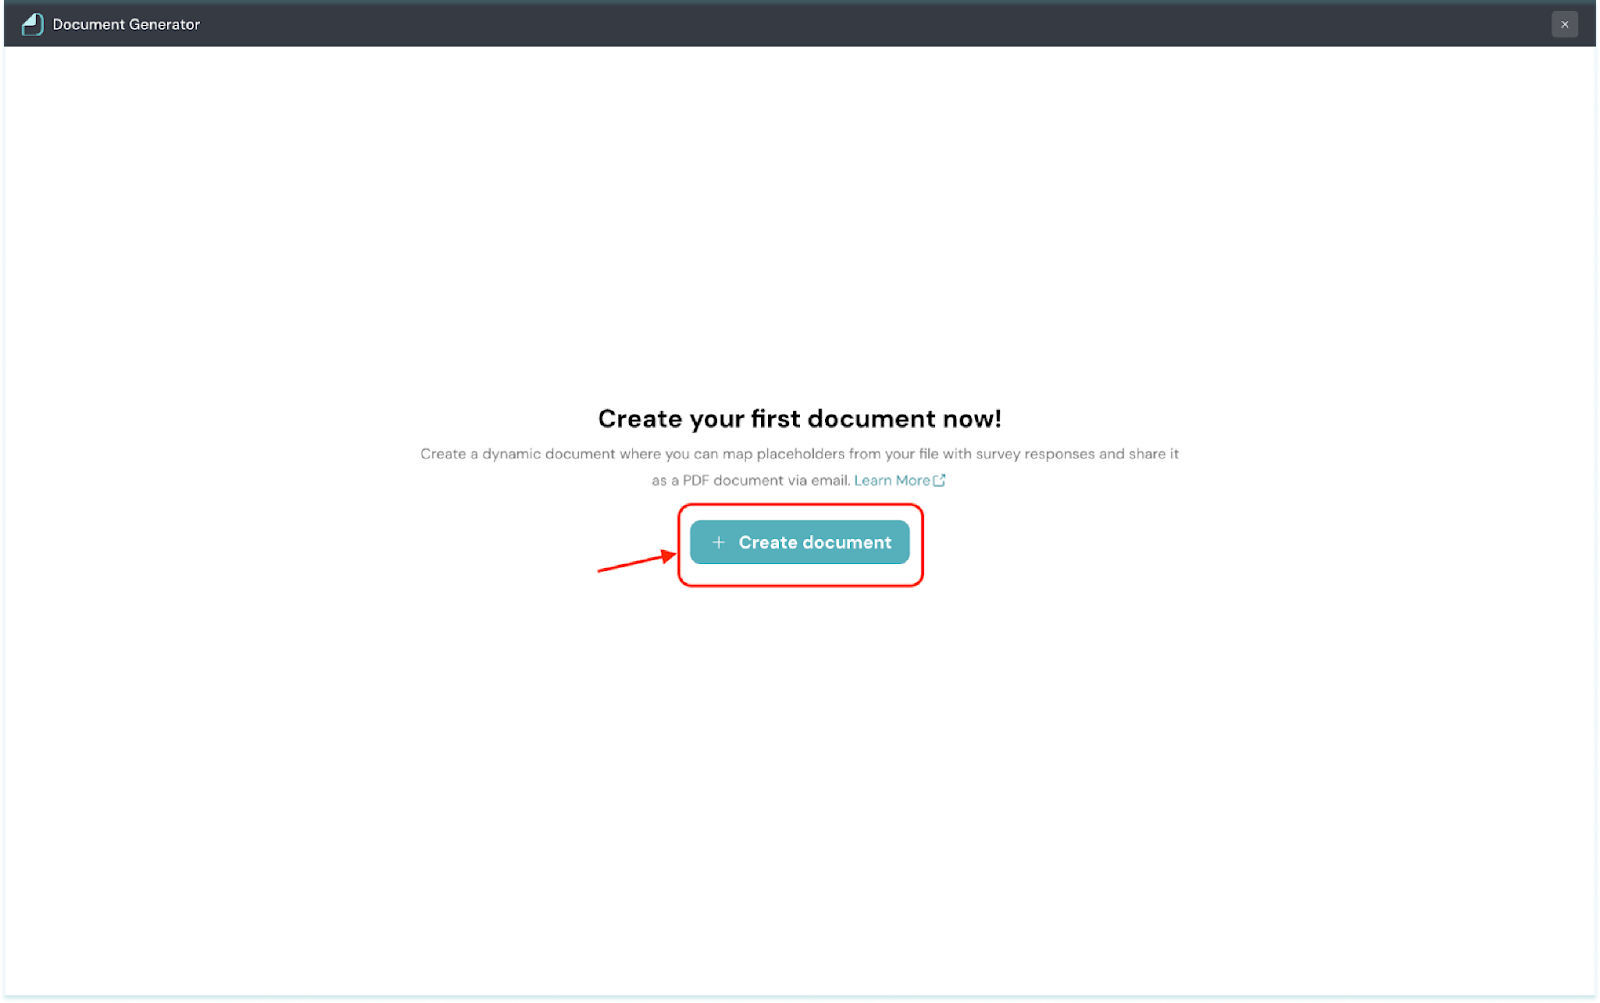Click the word "first" in the heading
Viewport: 1600px width, 1003px height.
click(x=778, y=418)
